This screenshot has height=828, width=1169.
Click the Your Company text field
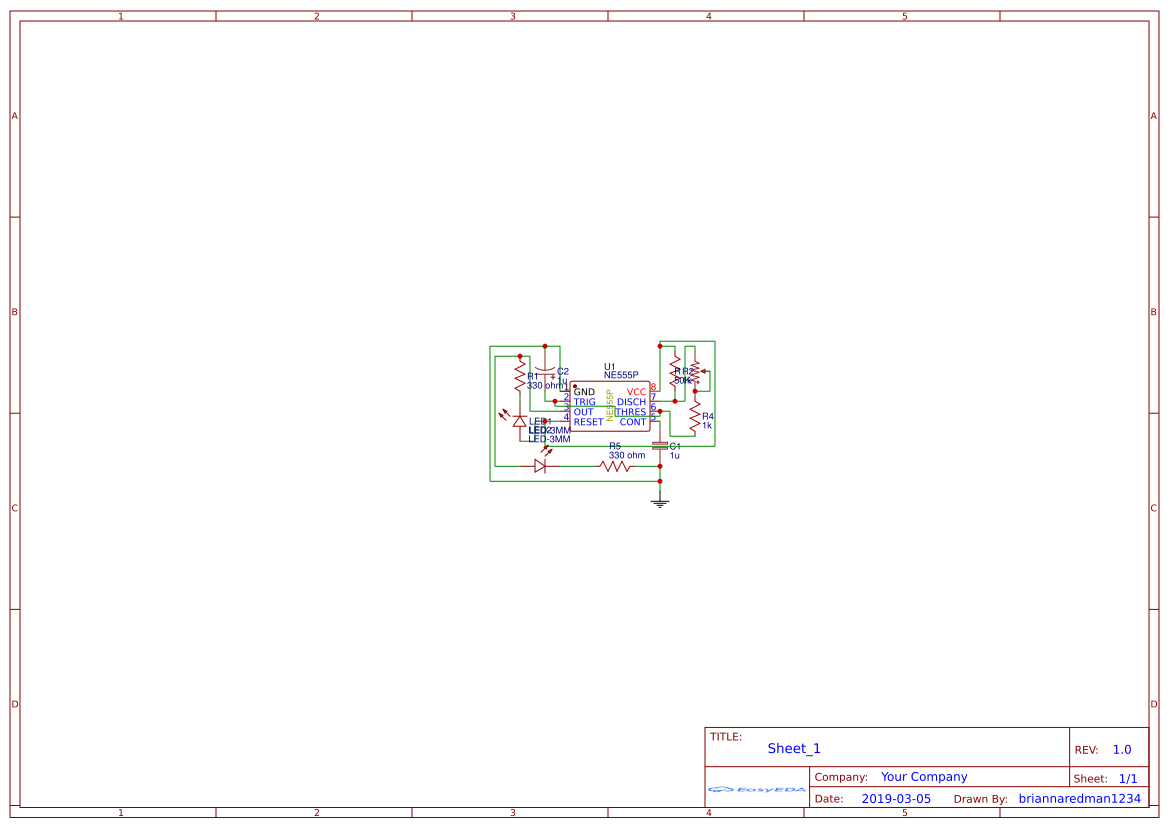(x=923, y=777)
